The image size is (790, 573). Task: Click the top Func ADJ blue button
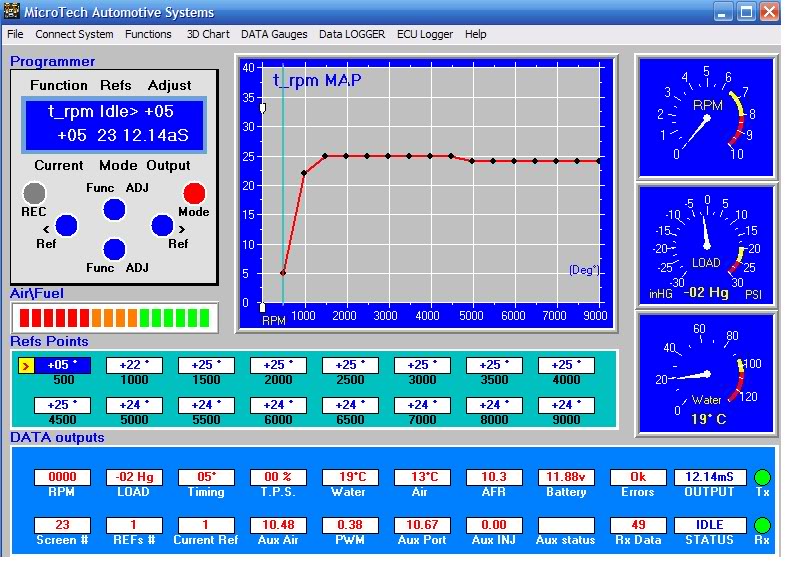(114, 210)
